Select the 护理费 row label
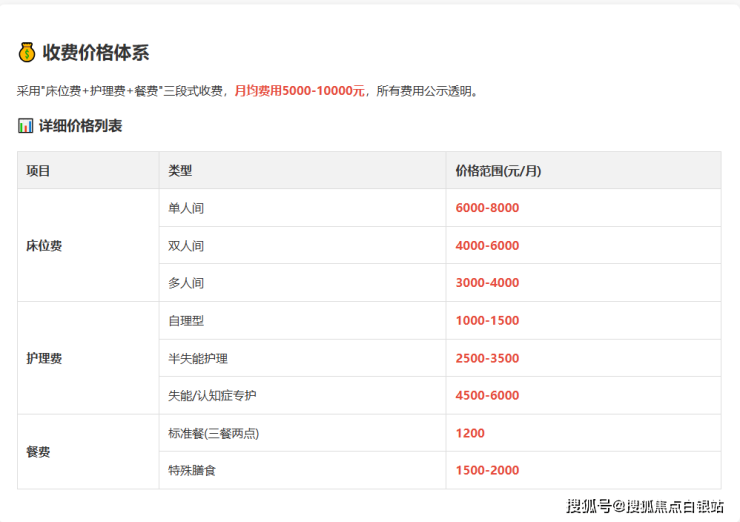Viewport: 740px width, 522px height. click(x=44, y=358)
